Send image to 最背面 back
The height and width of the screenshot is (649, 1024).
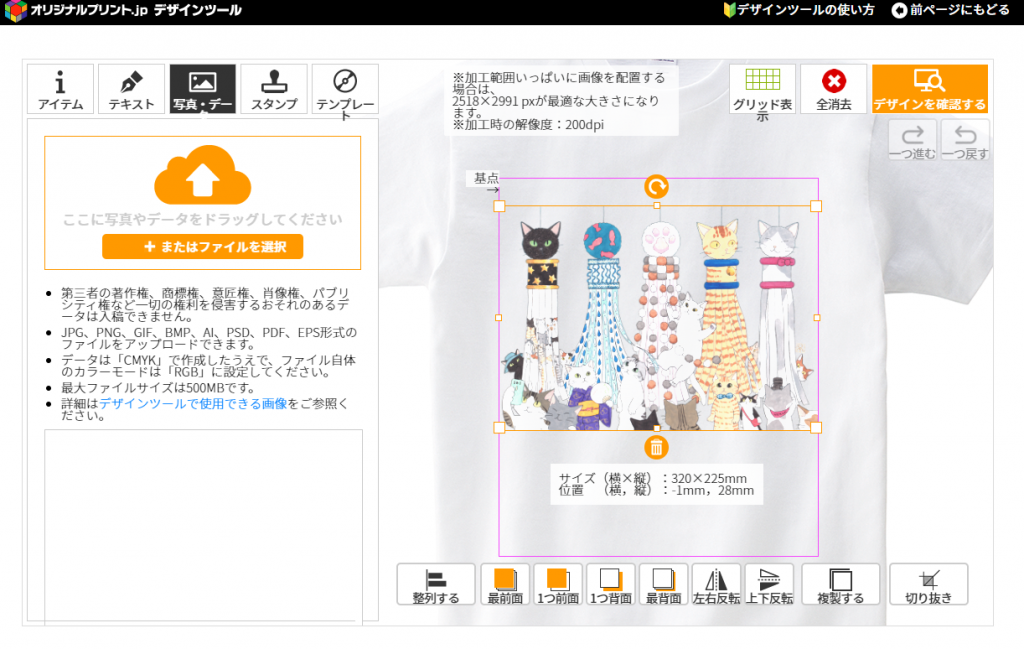click(x=664, y=584)
